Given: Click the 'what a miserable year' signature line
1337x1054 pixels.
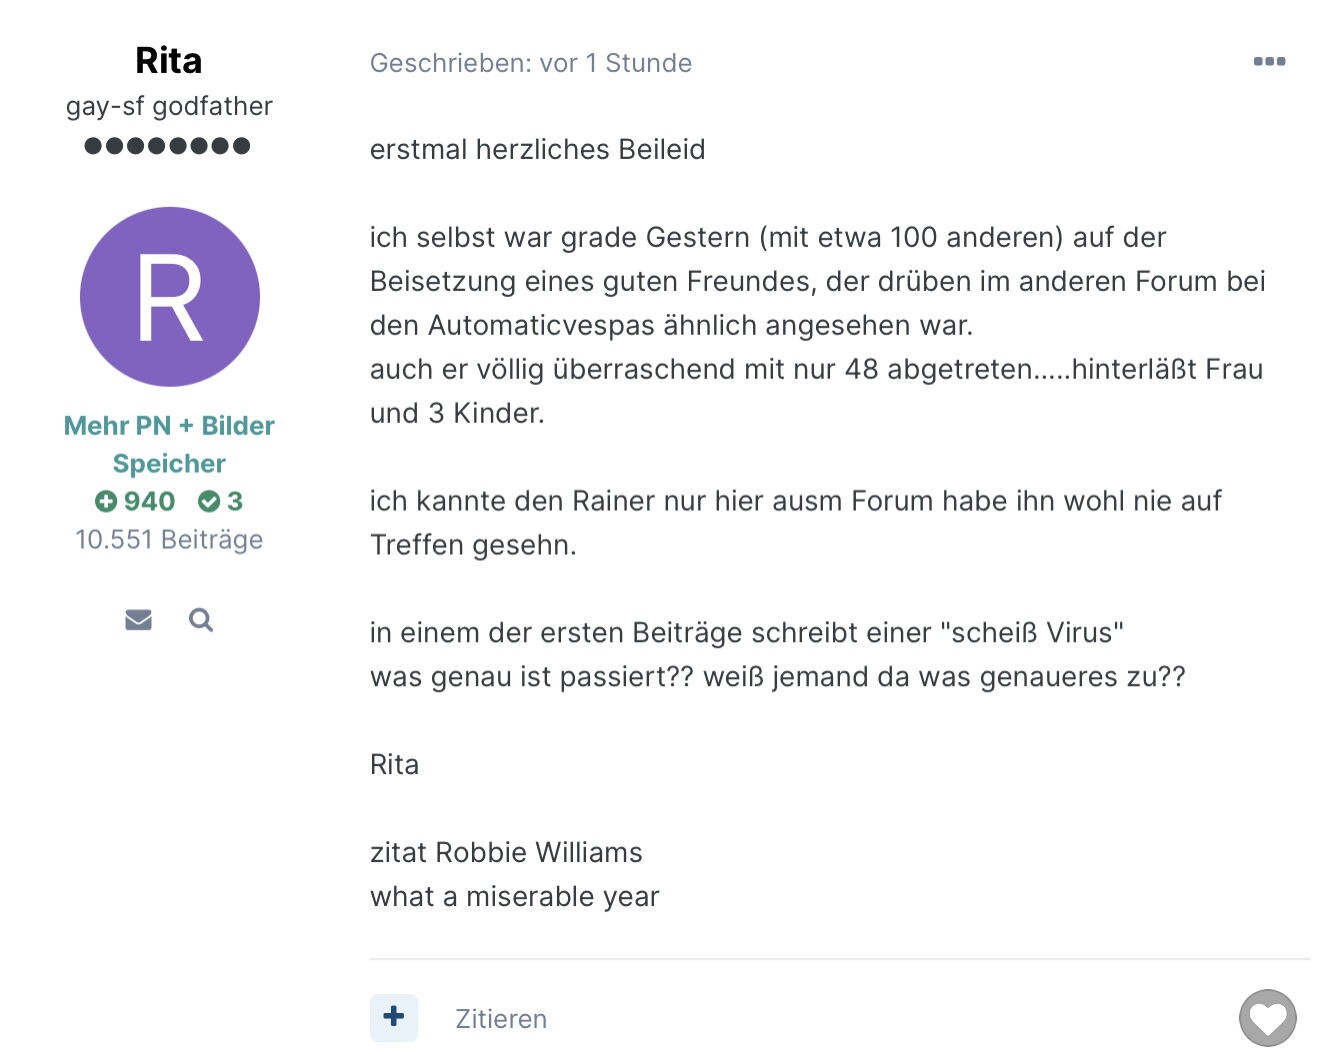Looking at the screenshot, I should (x=514, y=896).
